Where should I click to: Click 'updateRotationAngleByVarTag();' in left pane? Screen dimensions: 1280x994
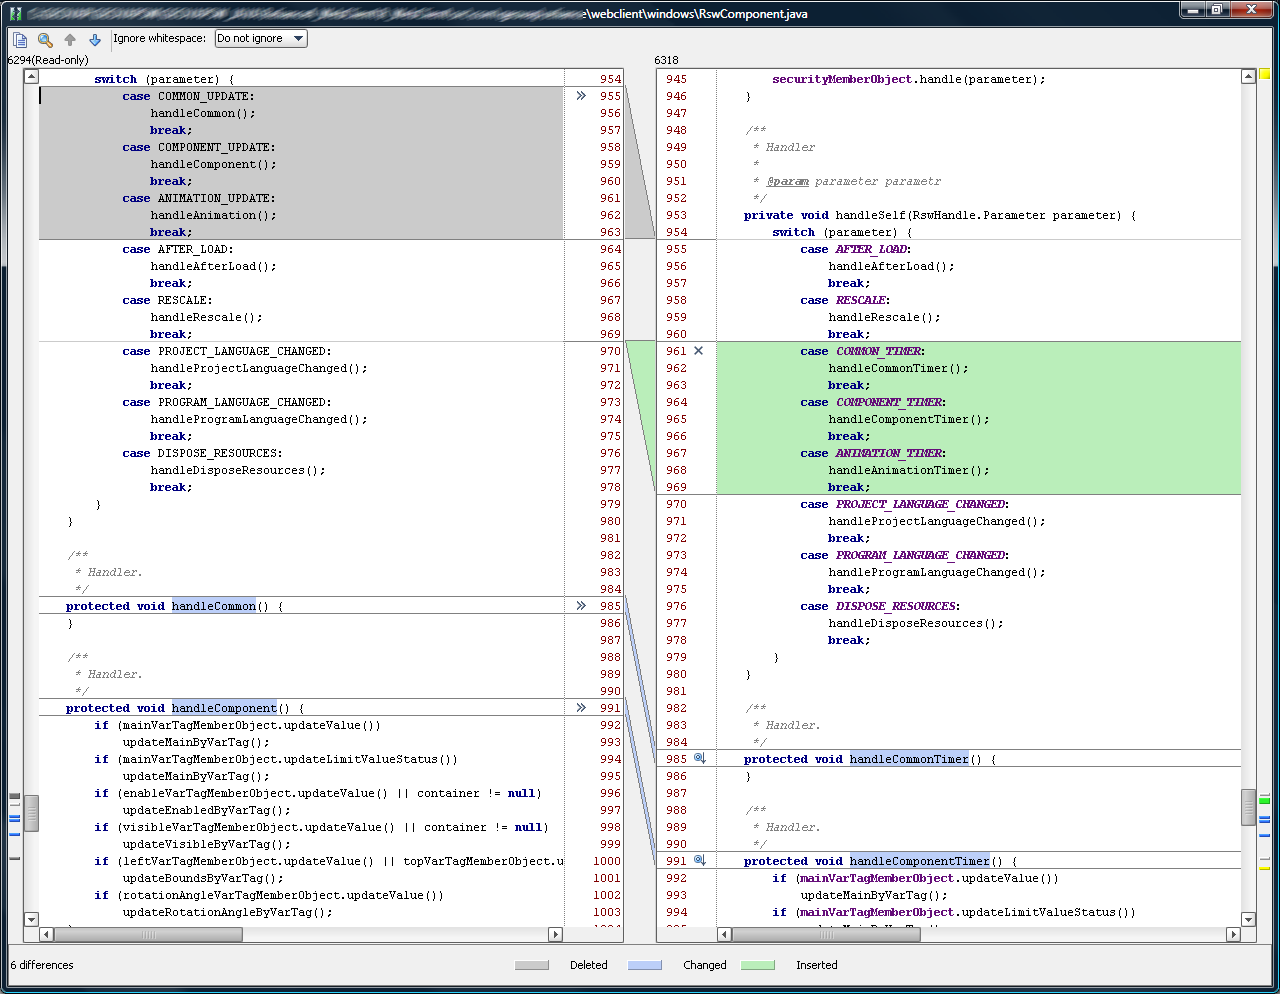(227, 912)
